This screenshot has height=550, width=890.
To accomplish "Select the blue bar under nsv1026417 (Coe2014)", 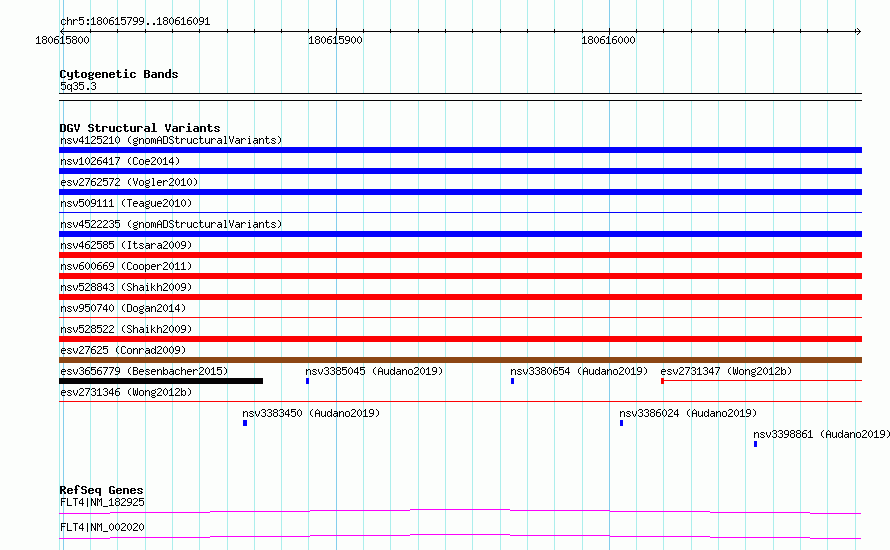I will pyautogui.click(x=460, y=171).
